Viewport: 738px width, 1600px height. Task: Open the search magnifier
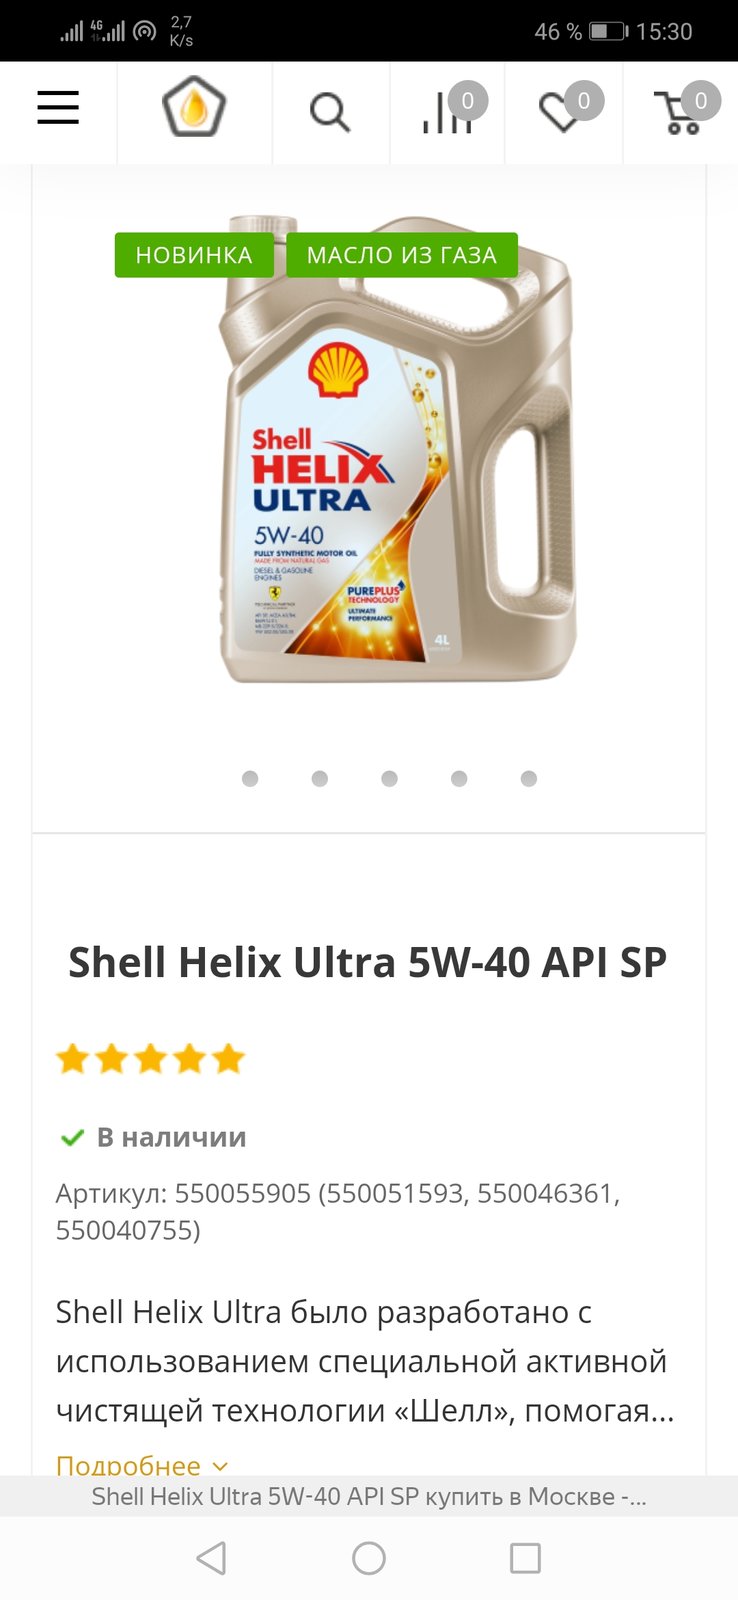click(329, 113)
